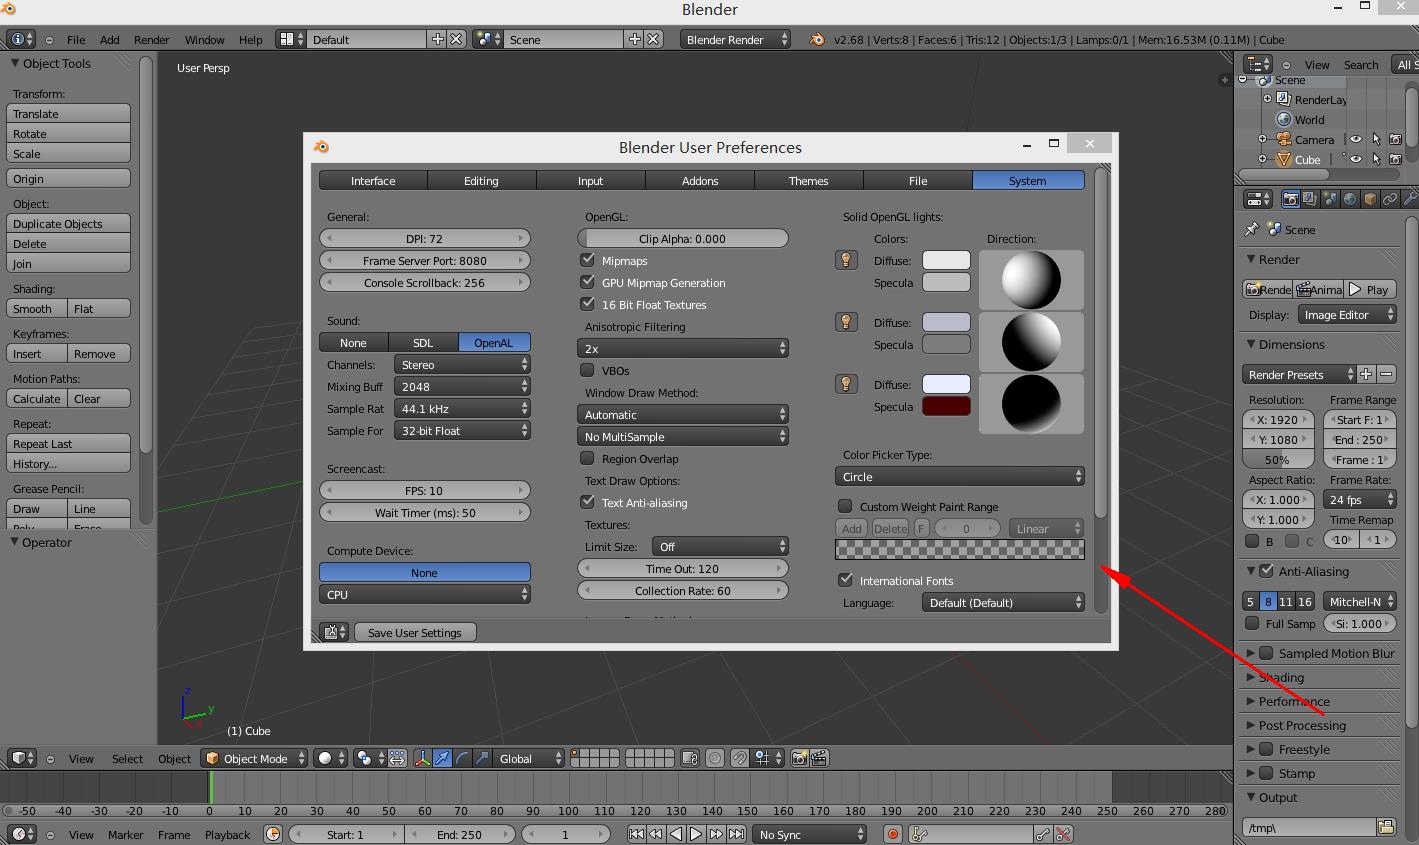
Task: Click the file browser icon beside /tmp\ path
Action: 1386,827
